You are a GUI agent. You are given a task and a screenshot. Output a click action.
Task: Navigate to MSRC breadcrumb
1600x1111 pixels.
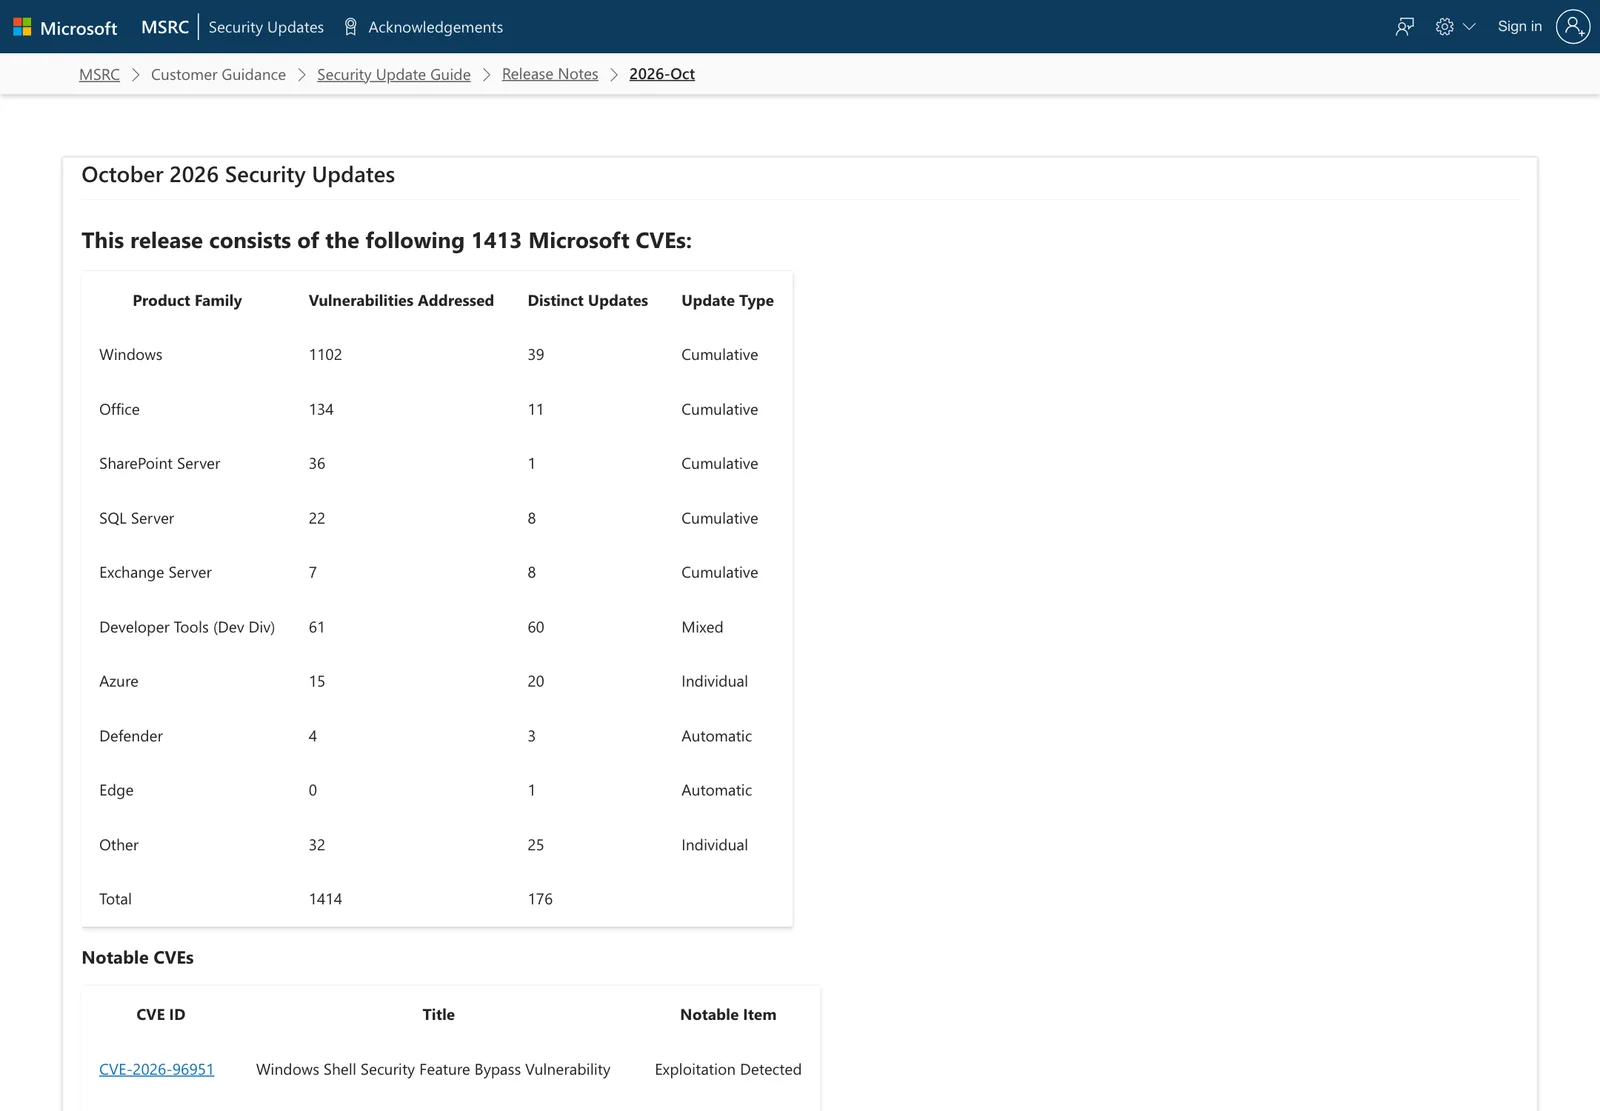coord(99,74)
